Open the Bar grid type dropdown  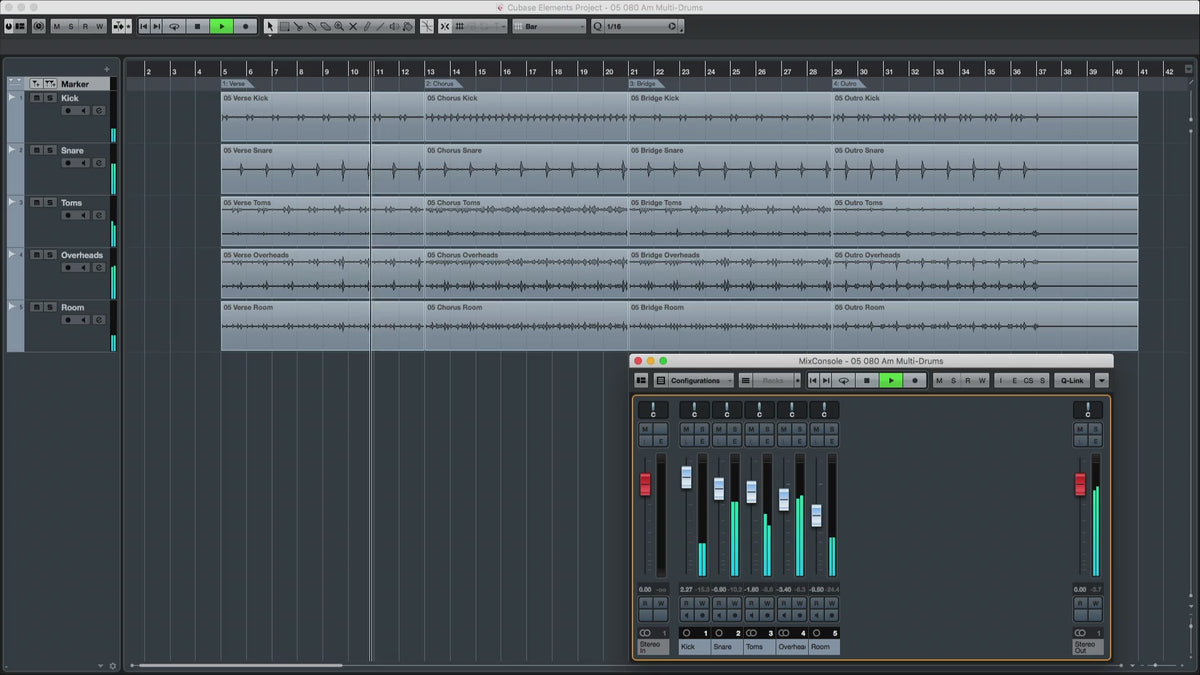point(549,26)
